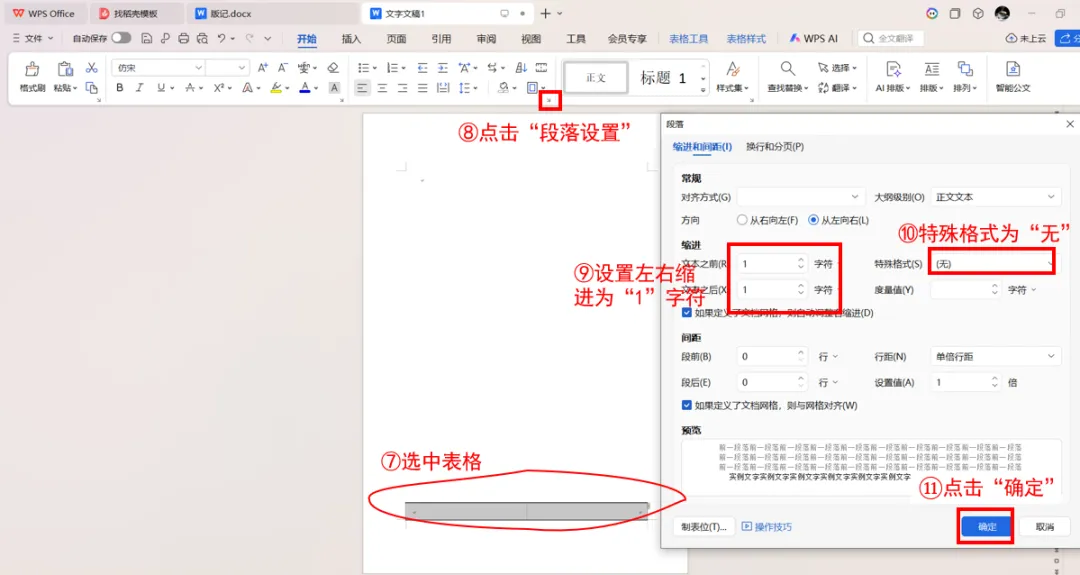Image resolution: width=1080 pixels, height=575 pixels.
Task: Click the OK (确定) button
Action: pyautogui.click(x=986, y=527)
